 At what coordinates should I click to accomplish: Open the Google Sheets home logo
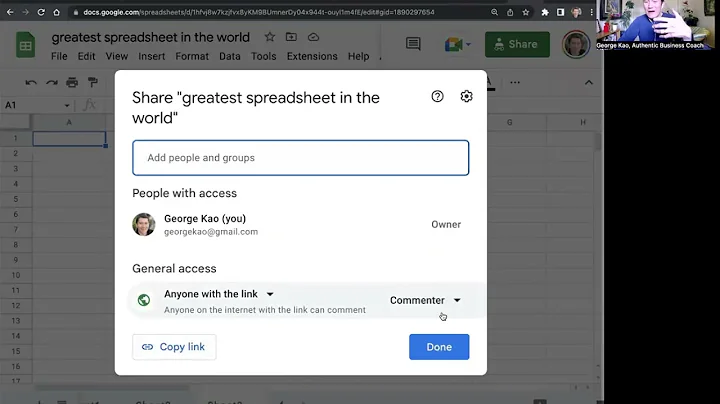(26, 45)
